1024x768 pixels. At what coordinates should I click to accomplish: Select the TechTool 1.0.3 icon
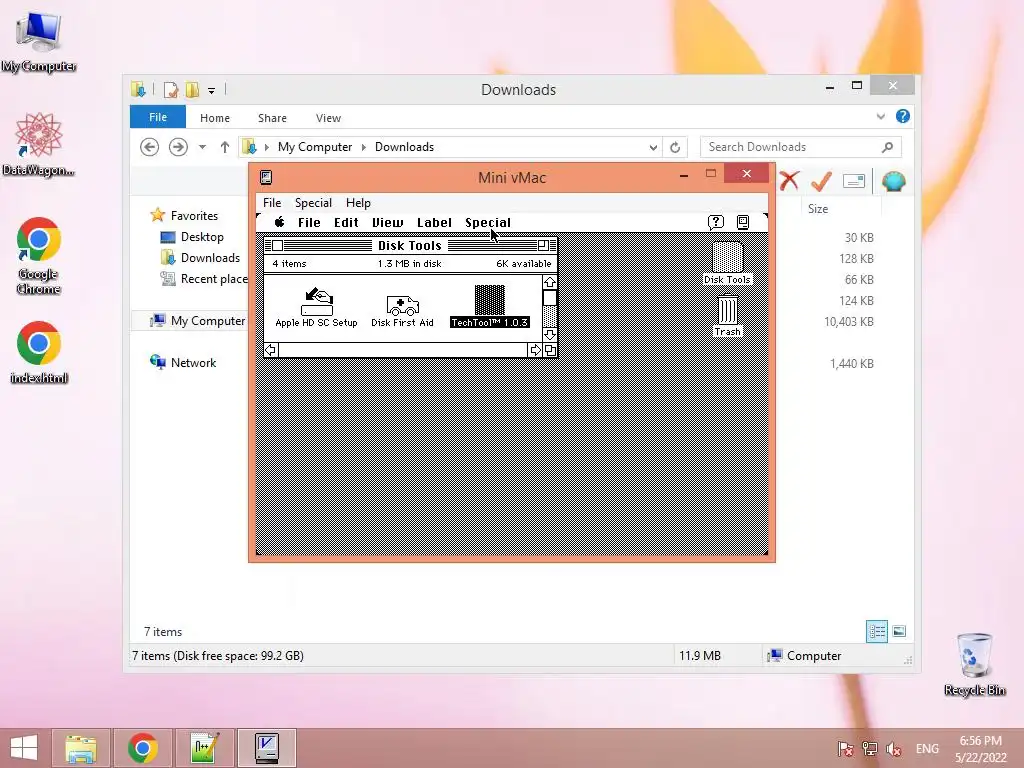[x=490, y=300]
